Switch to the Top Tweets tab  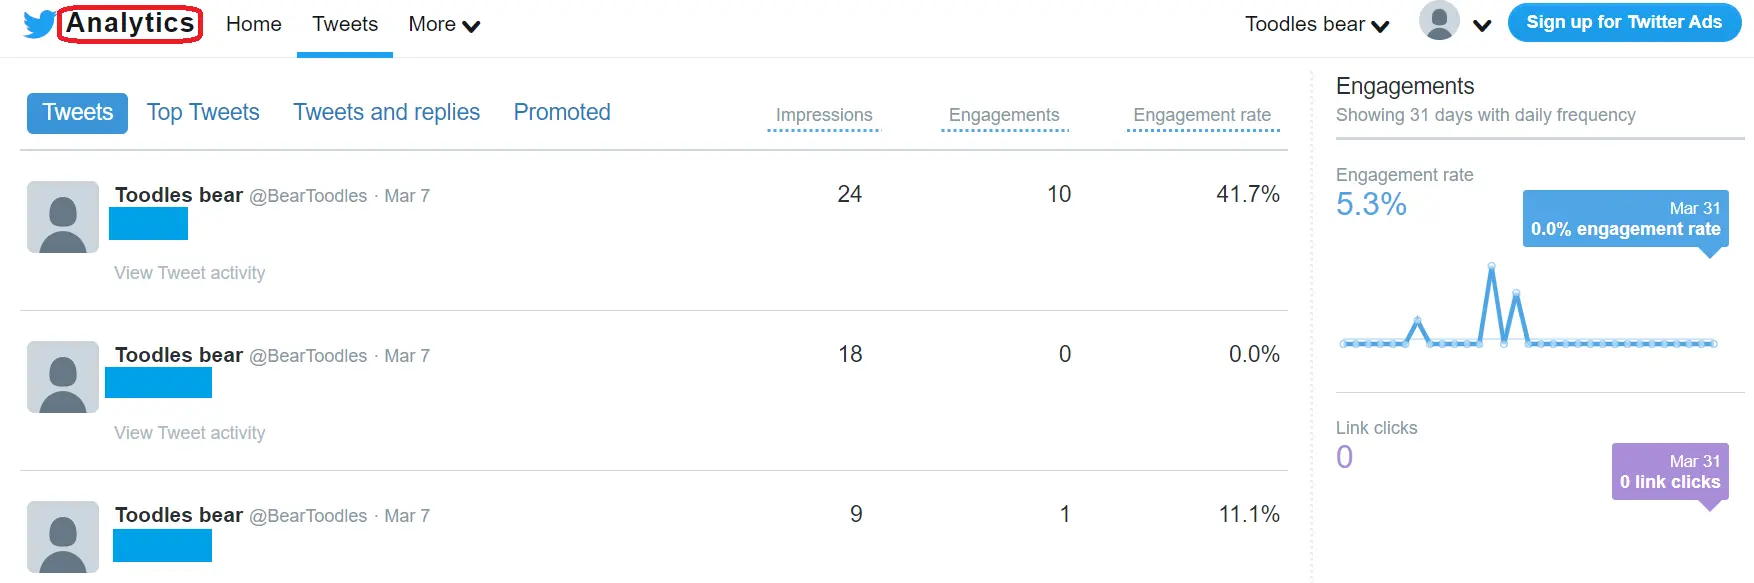click(203, 113)
